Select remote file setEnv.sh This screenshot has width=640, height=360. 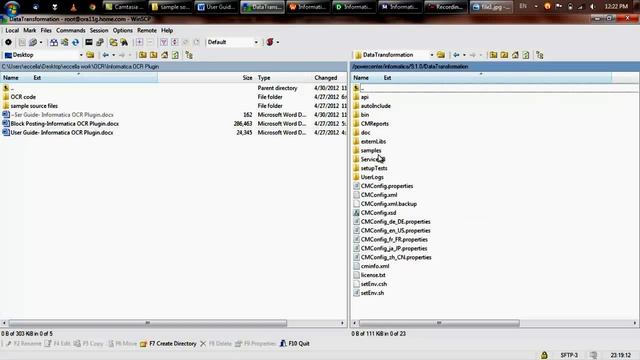pos(372,293)
